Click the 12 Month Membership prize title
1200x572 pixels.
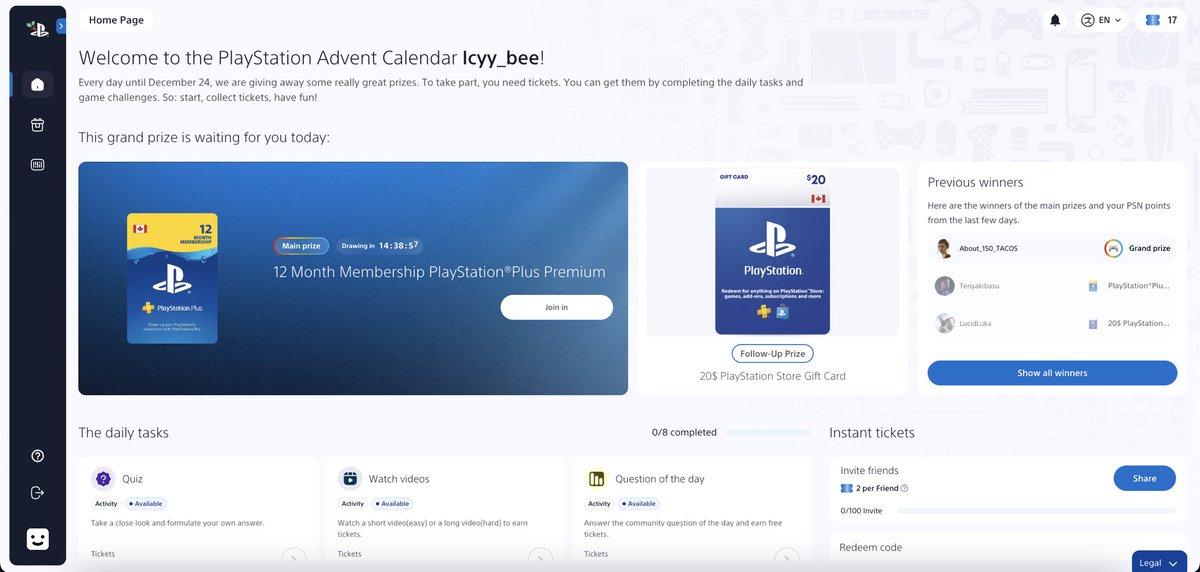click(439, 272)
